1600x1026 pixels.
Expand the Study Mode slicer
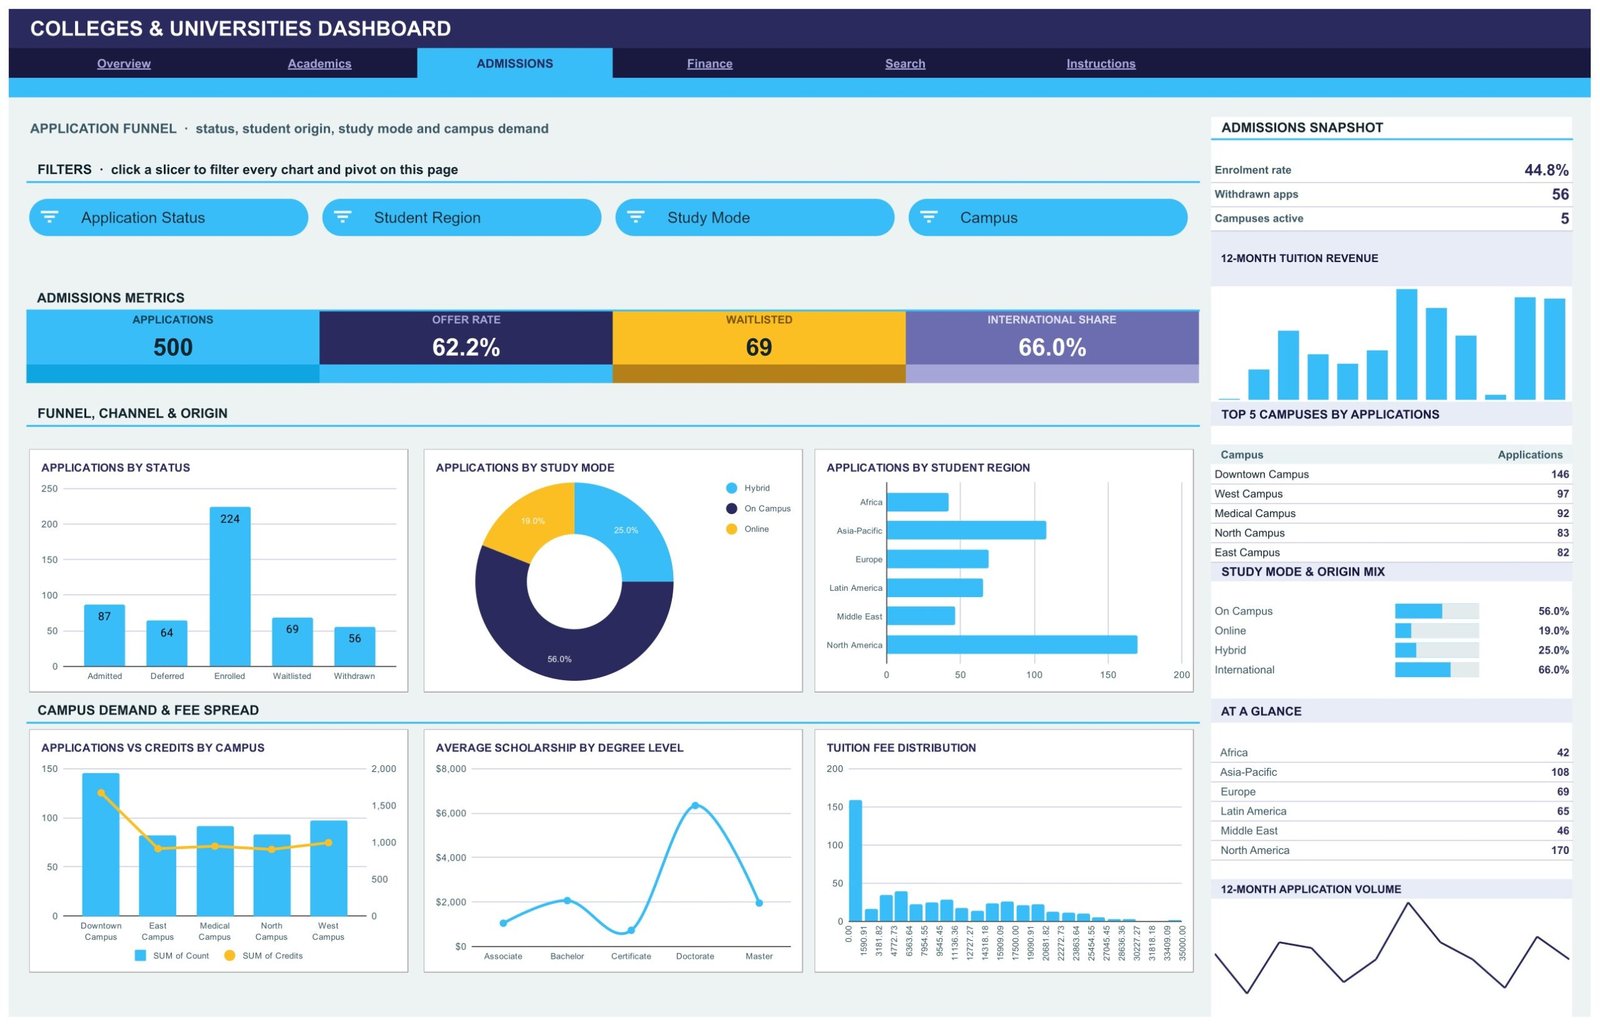coord(755,217)
